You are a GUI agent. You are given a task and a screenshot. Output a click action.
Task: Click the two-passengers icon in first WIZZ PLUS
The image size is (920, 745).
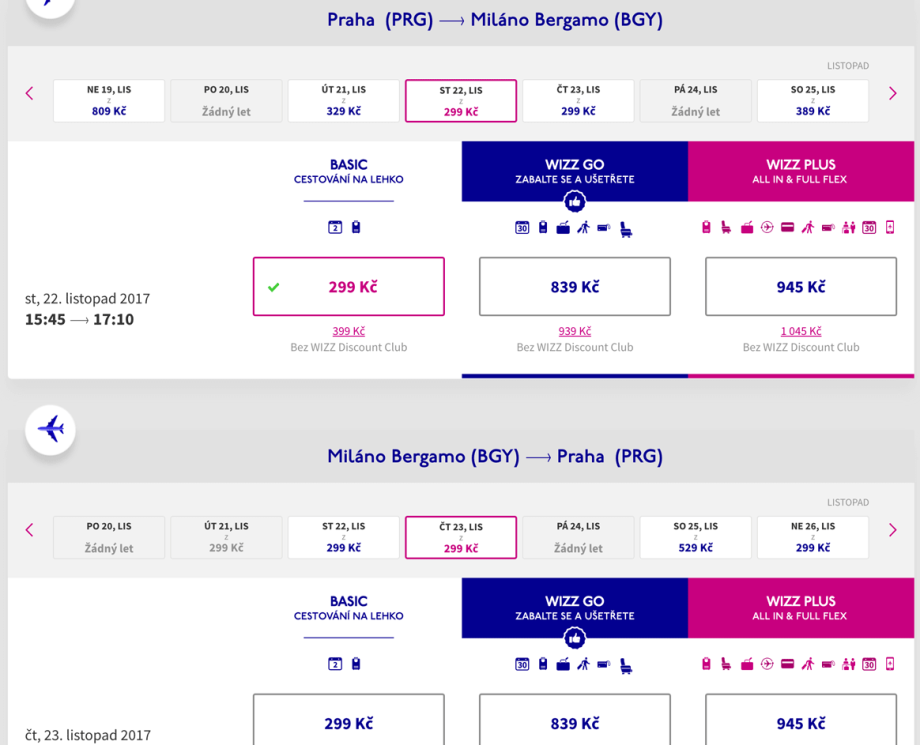click(x=849, y=228)
